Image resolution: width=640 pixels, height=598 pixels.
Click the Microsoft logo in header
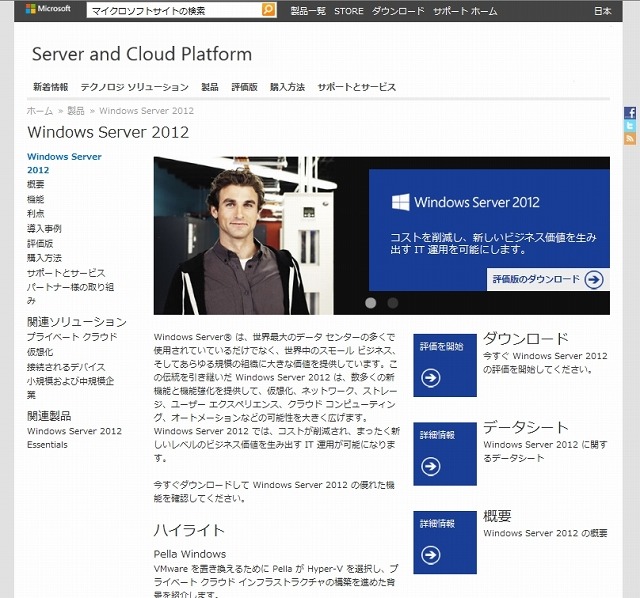point(42,10)
